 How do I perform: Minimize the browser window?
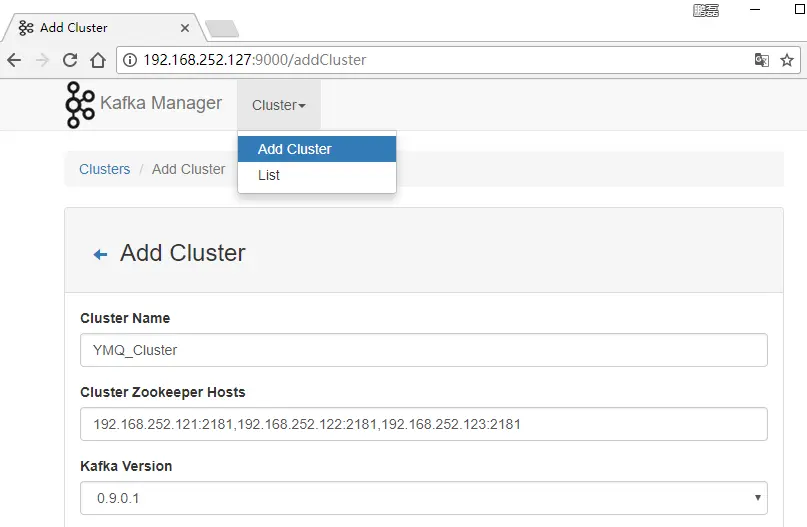755,9
